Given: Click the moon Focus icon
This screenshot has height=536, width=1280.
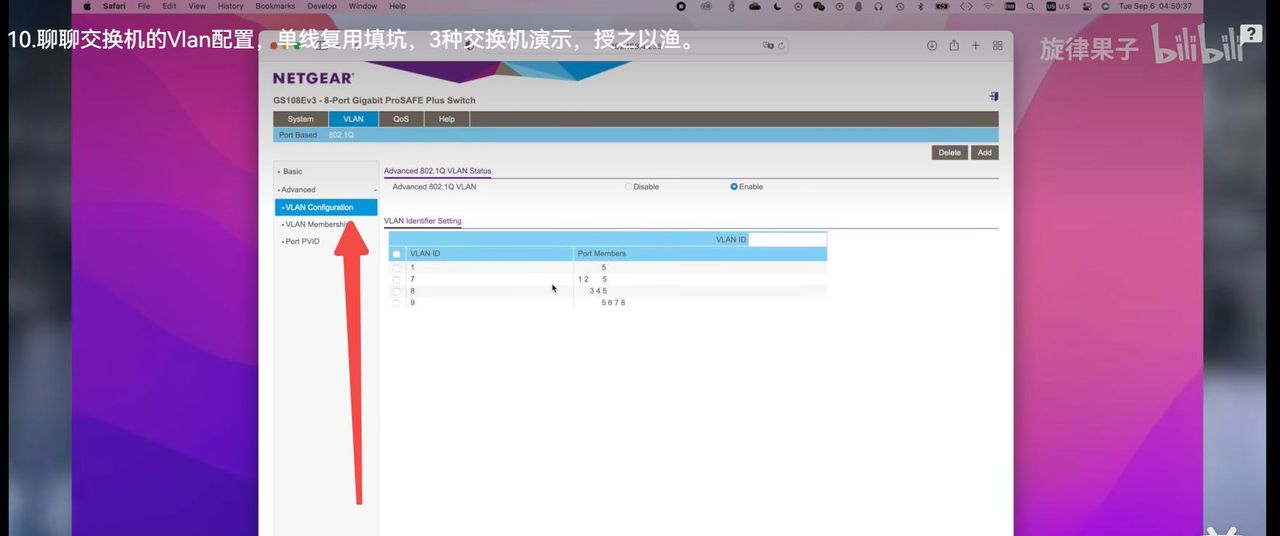Looking at the screenshot, I should click(x=777, y=6).
